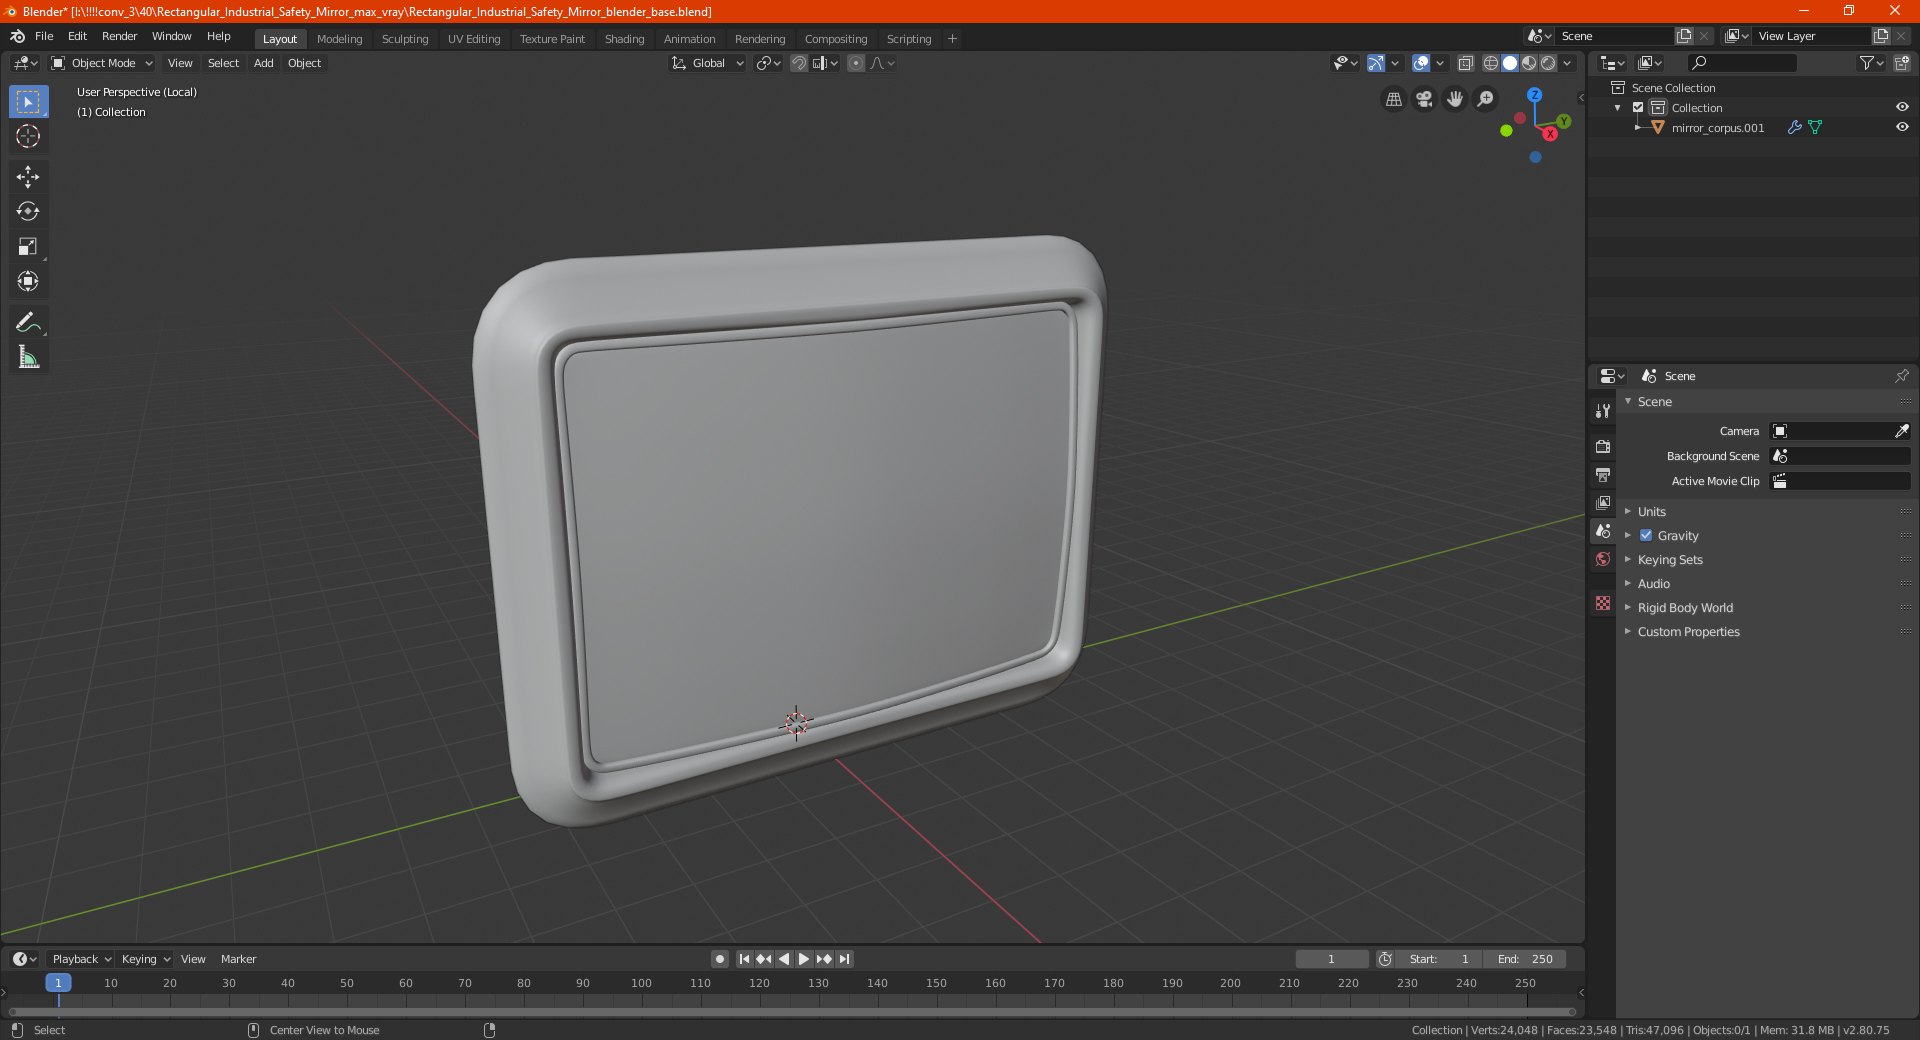The image size is (1920, 1040).
Task: Open the Keying popover
Action: click(x=144, y=959)
